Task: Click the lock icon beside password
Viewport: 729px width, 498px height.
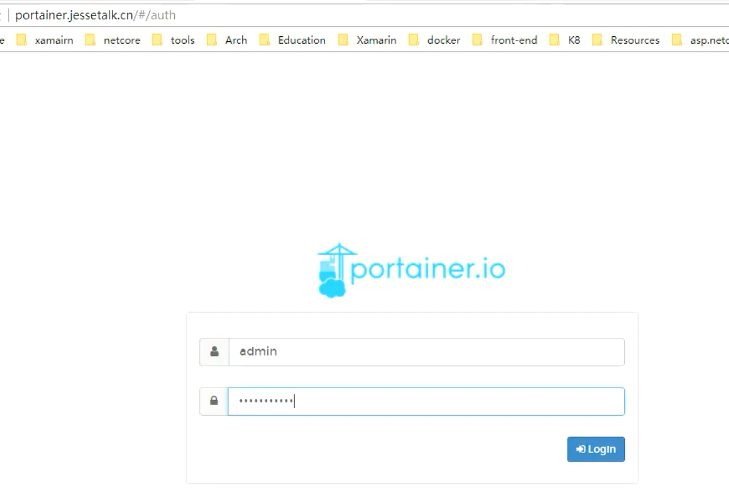Action: [x=214, y=401]
